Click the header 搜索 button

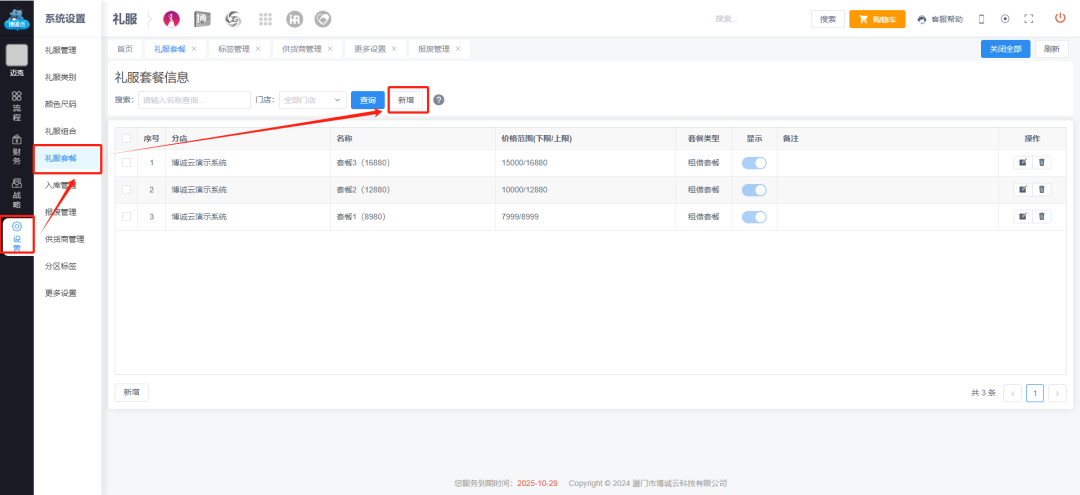tap(828, 19)
